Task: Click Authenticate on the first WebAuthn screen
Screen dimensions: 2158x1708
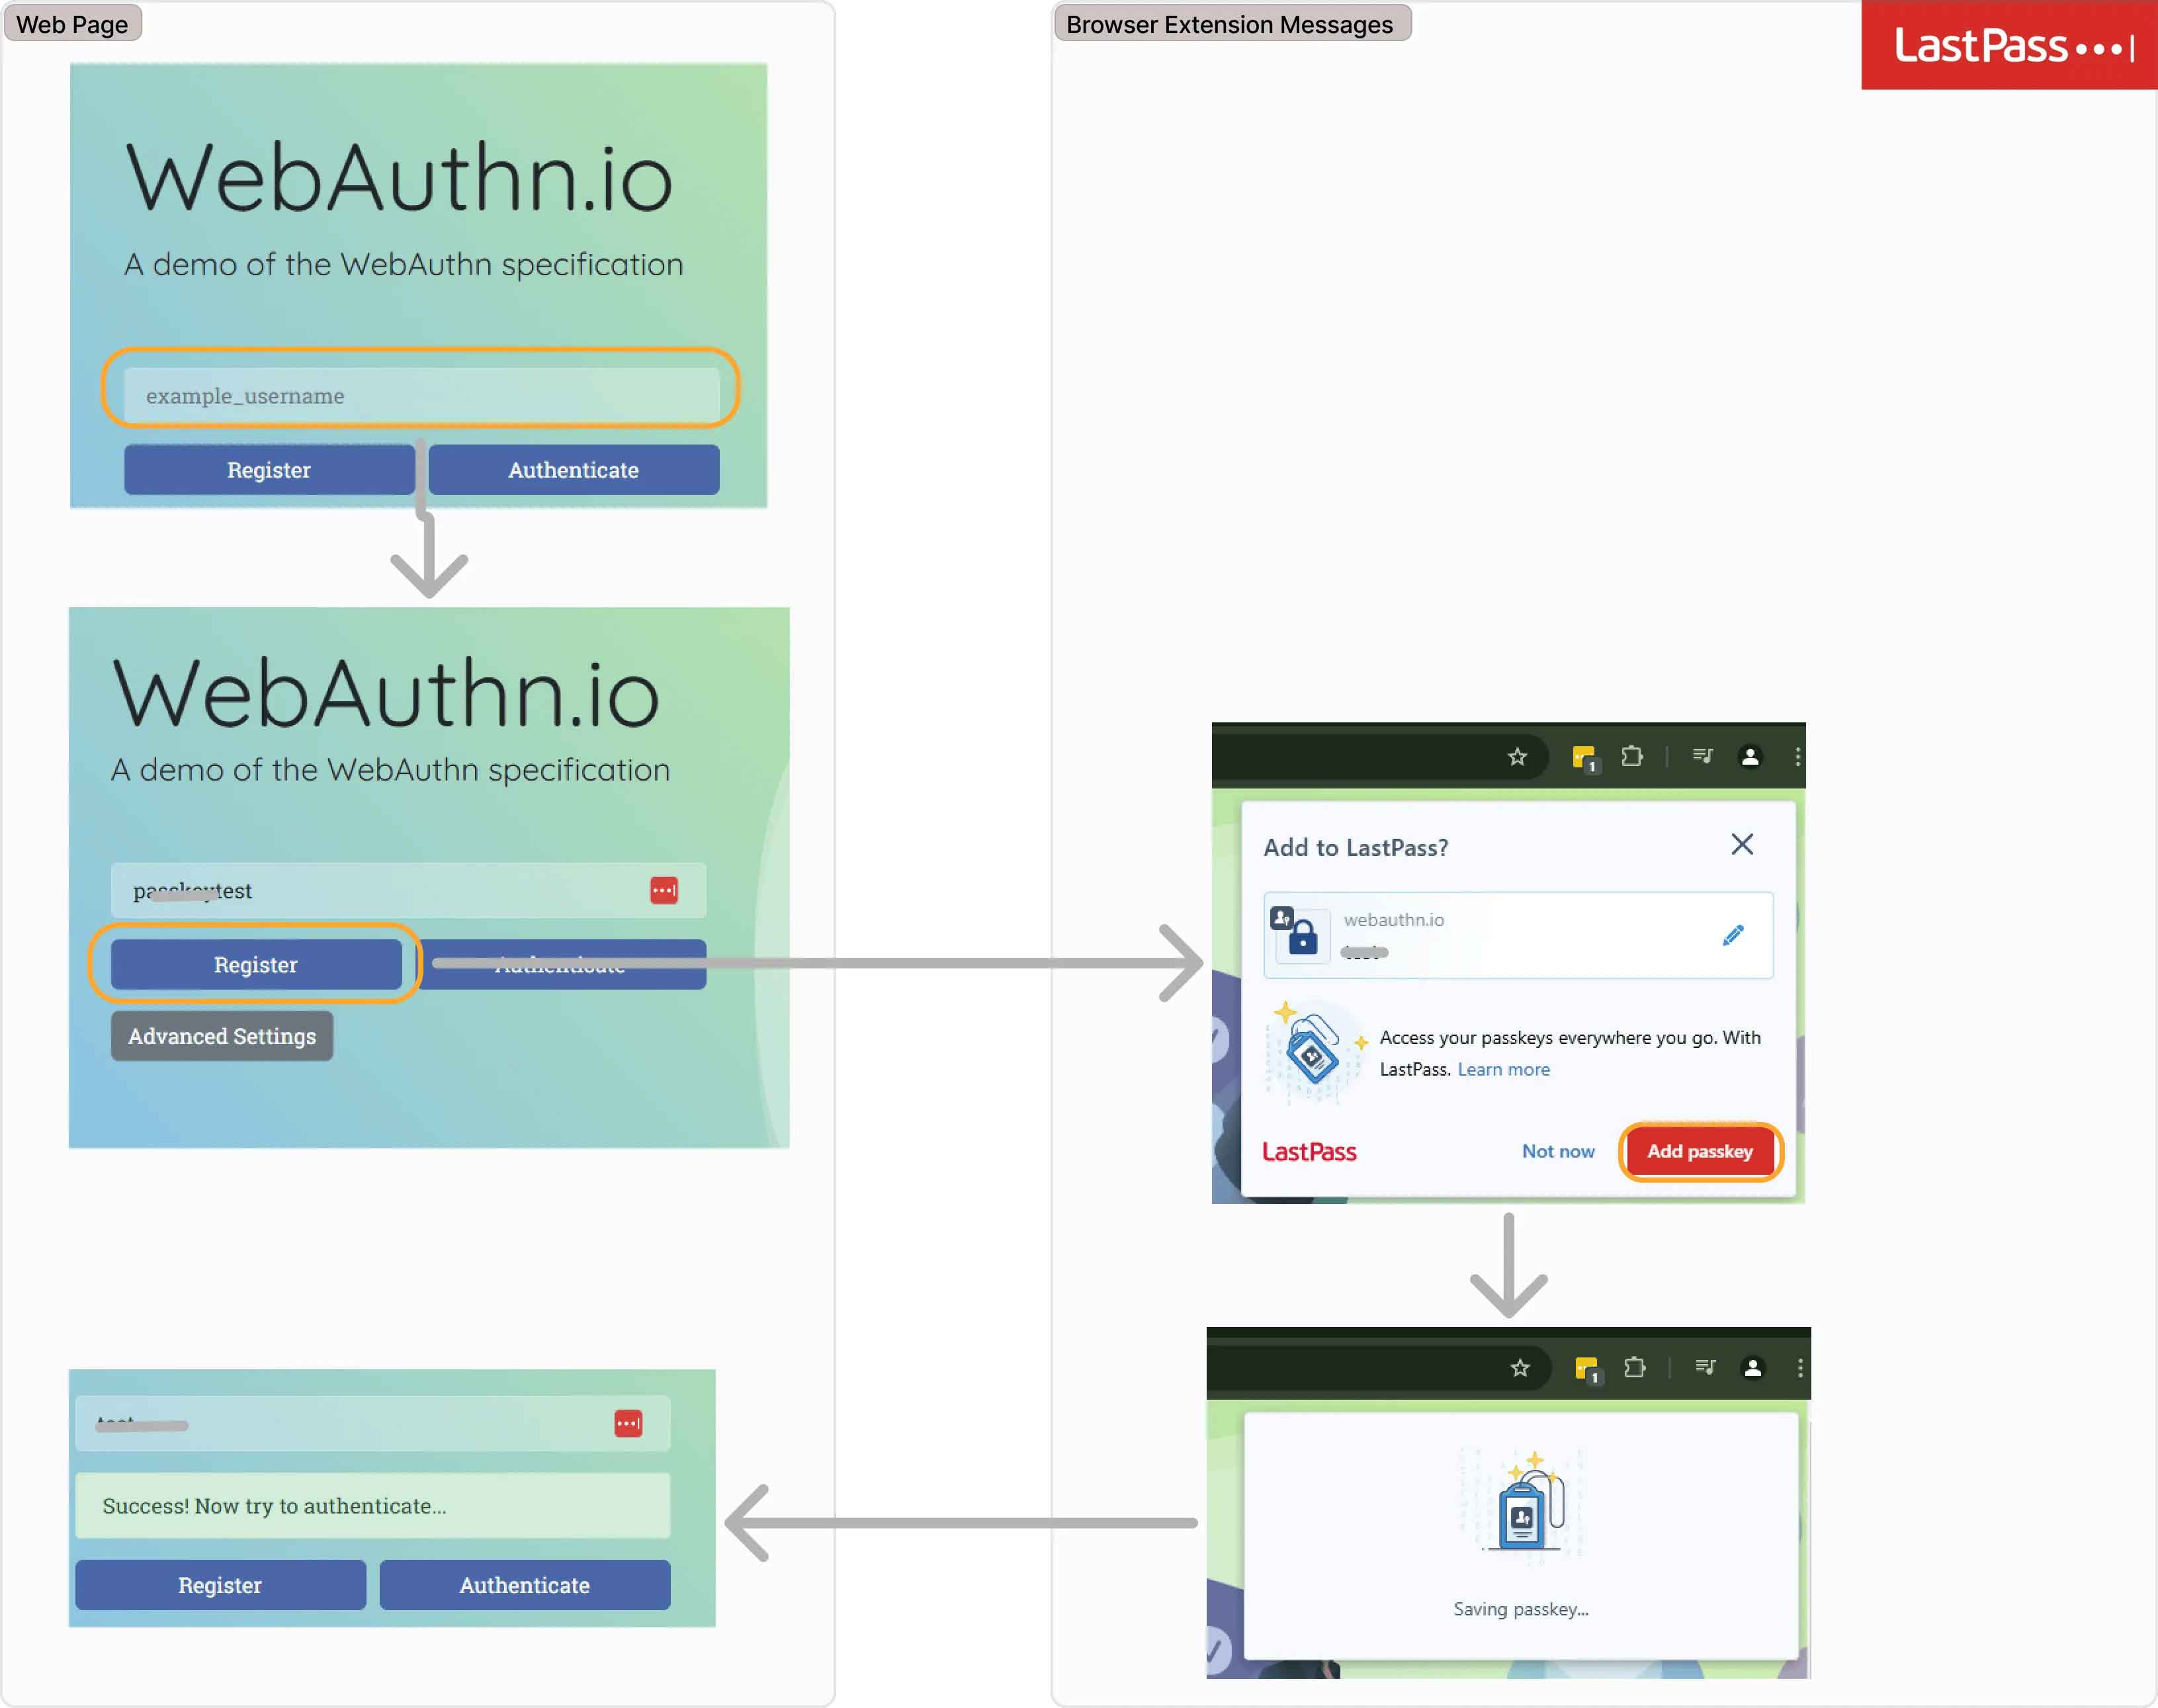Action: [573, 470]
